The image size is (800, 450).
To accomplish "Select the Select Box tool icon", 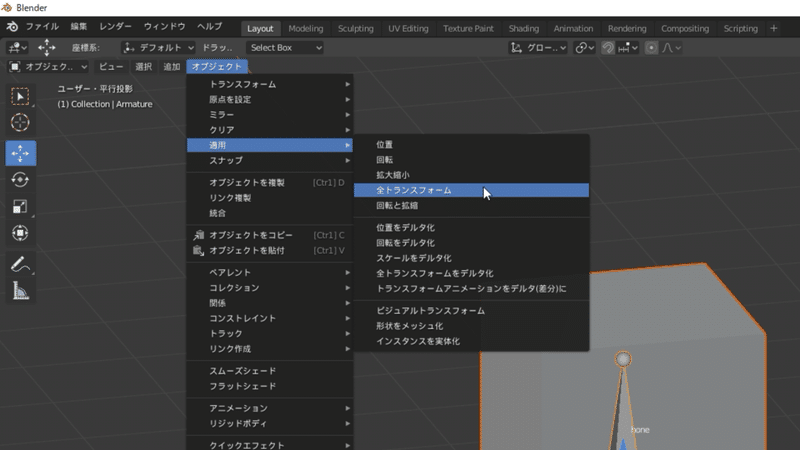I will point(20,96).
